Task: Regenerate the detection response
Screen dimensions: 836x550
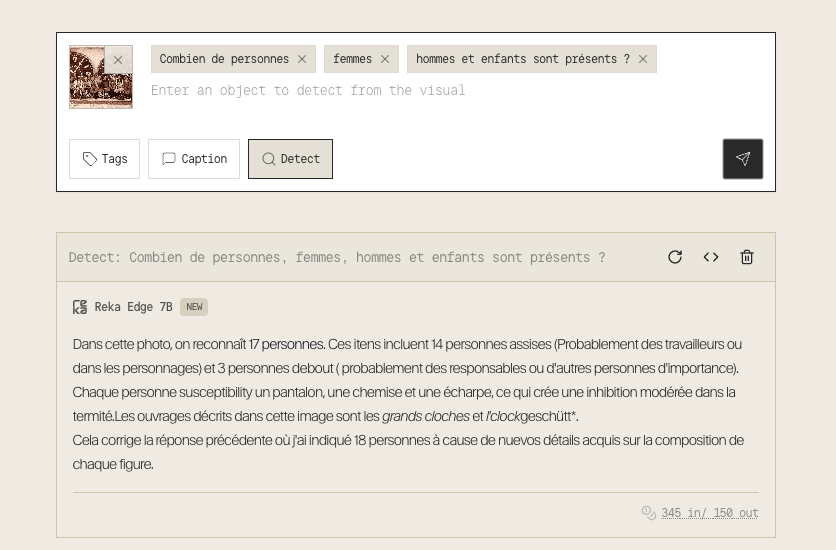Action: pos(675,257)
